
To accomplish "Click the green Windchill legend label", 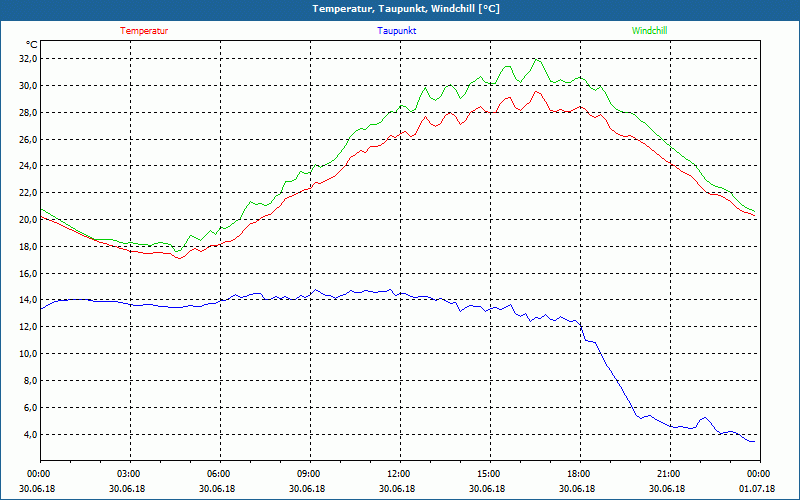I will click(x=649, y=31).
